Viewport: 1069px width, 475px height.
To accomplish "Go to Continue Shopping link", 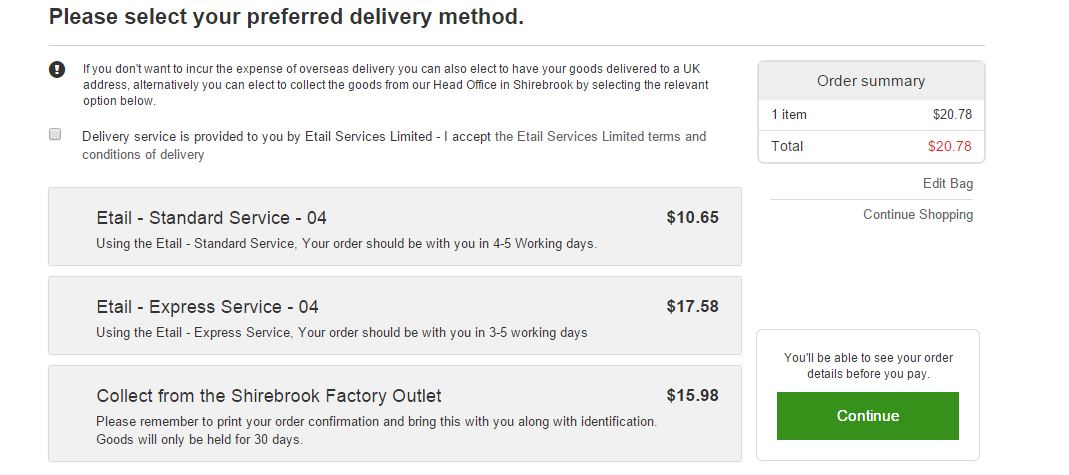I will coord(918,215).
